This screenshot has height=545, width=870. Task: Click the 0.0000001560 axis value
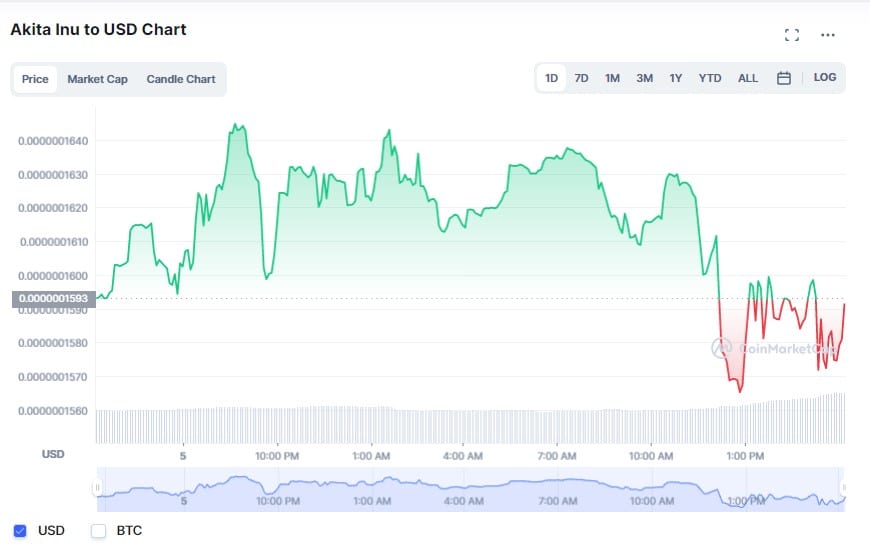point(53,411)
